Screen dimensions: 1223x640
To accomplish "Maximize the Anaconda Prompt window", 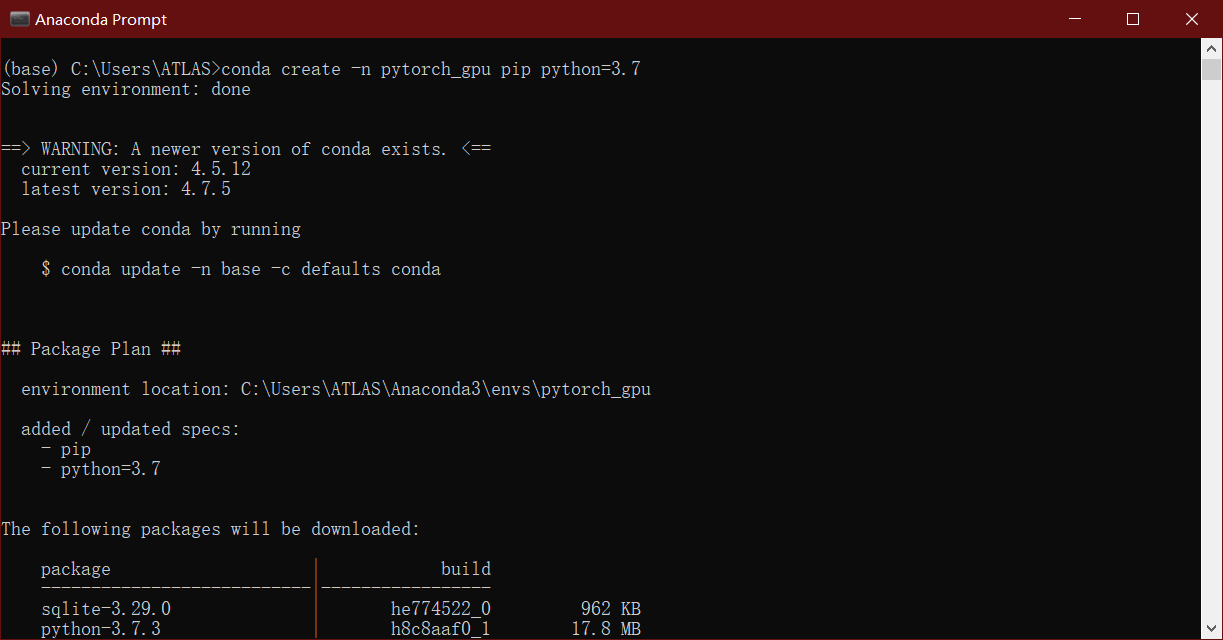I will tap(1133, 19).
